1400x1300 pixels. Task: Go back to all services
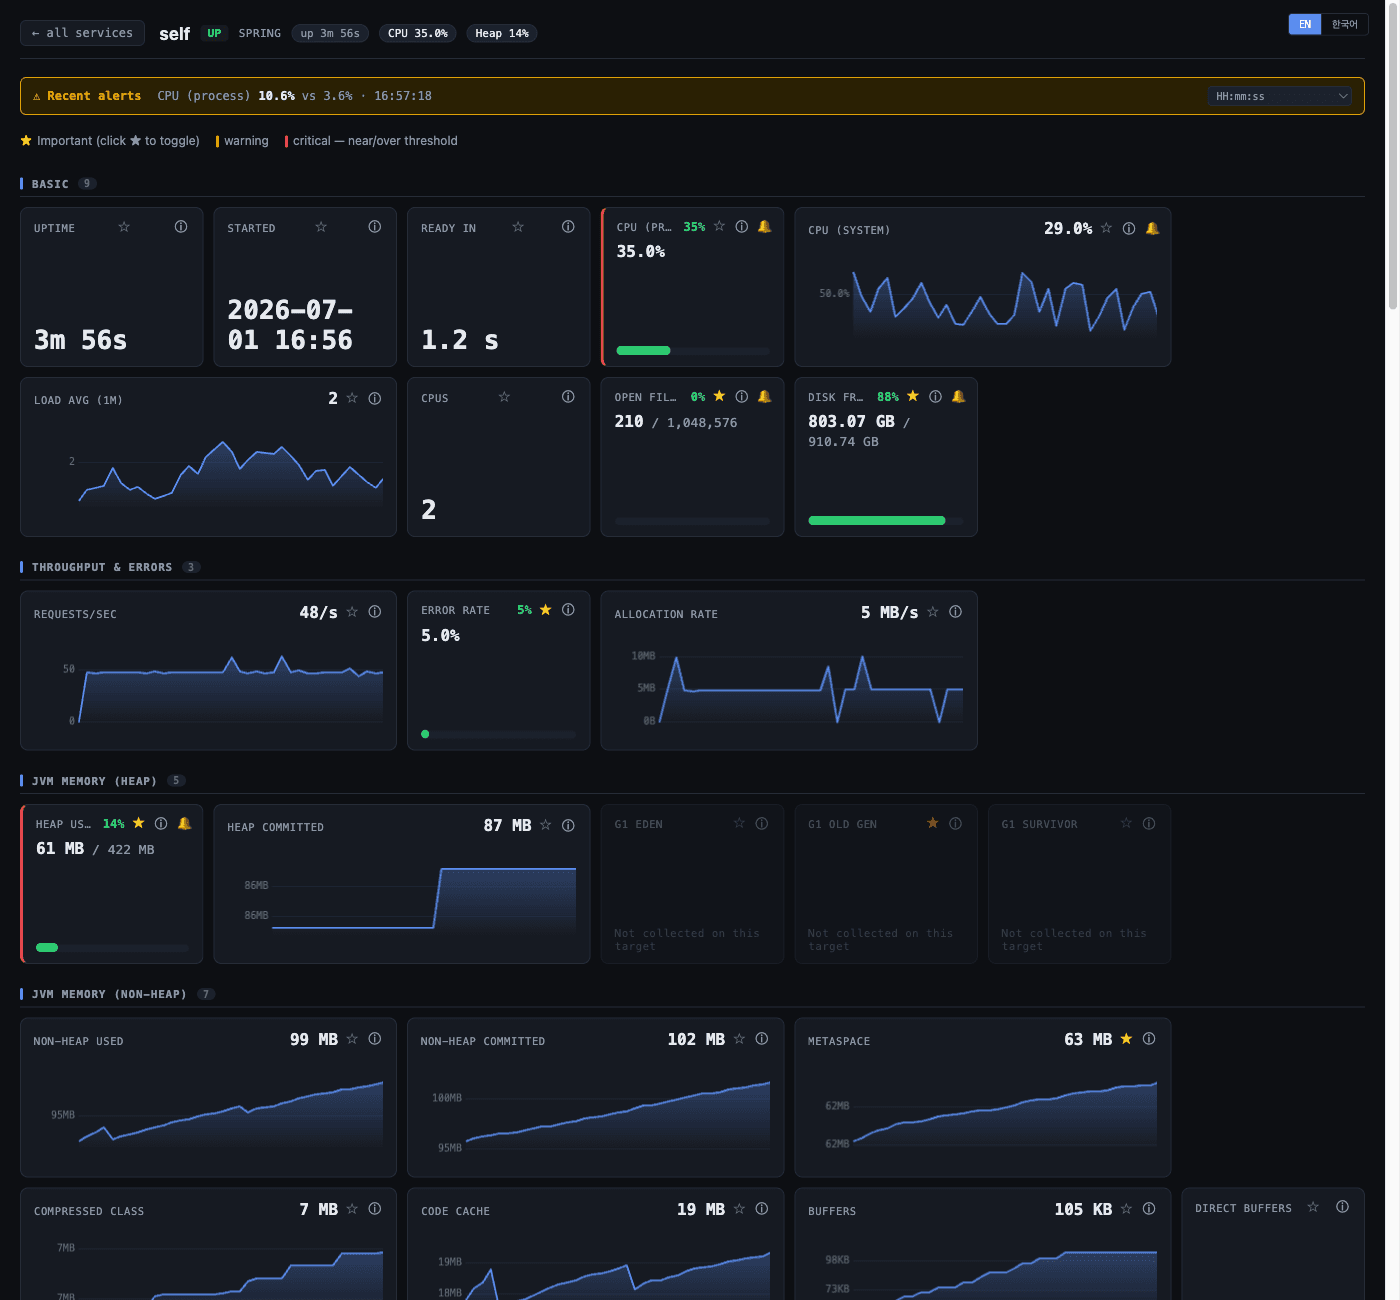pyautogui.click(x=82, y=33)
